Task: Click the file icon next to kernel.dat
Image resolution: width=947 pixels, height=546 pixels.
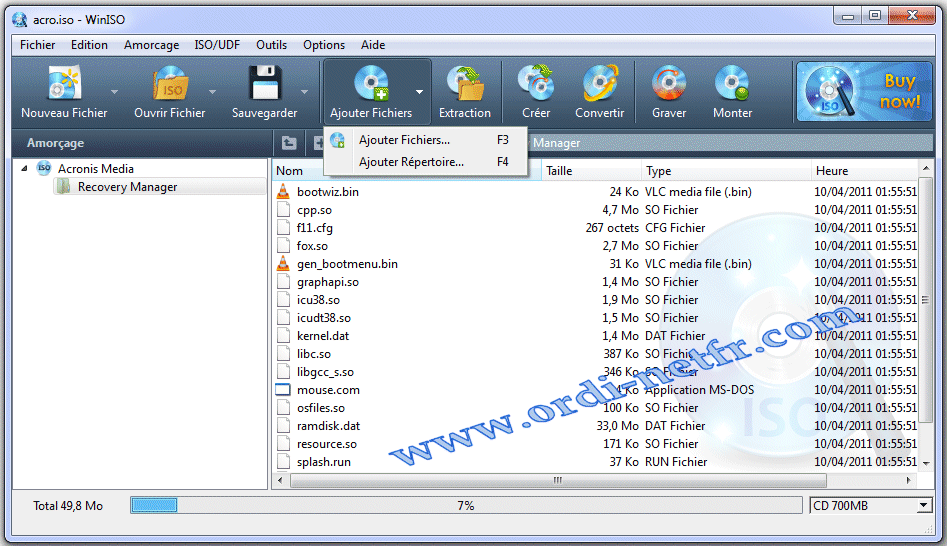Action: [x=283, y=335]
